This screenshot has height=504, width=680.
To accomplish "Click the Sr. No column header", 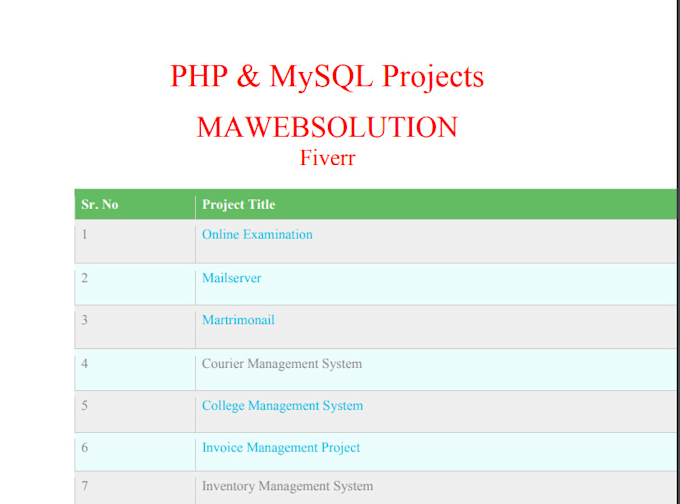I will (99, 205).
